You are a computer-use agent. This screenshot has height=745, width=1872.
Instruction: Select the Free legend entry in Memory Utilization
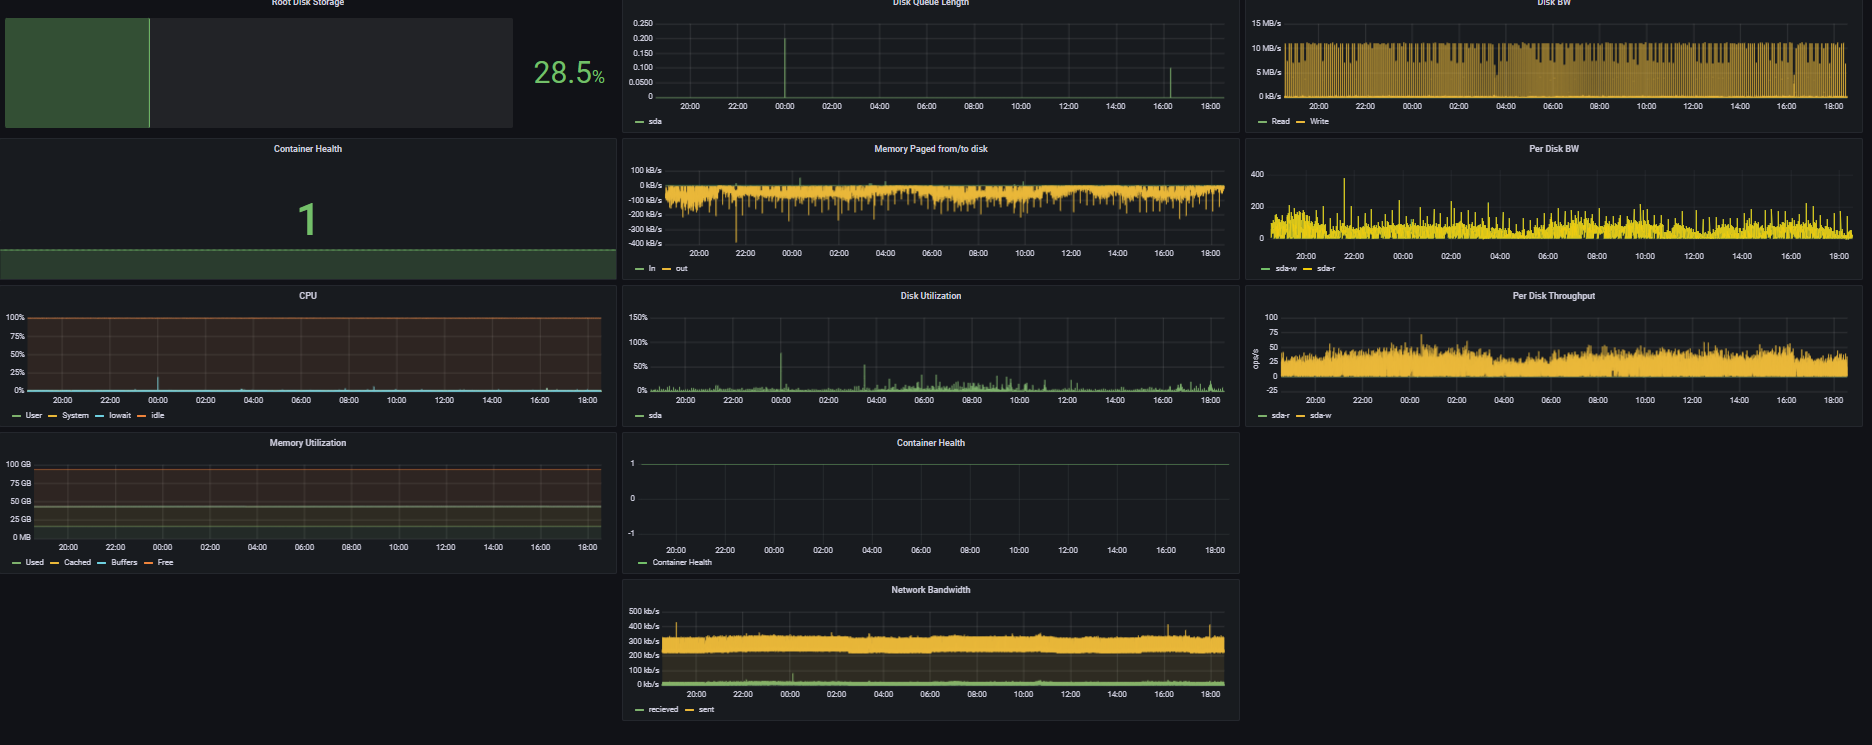[x=165, y=563]
